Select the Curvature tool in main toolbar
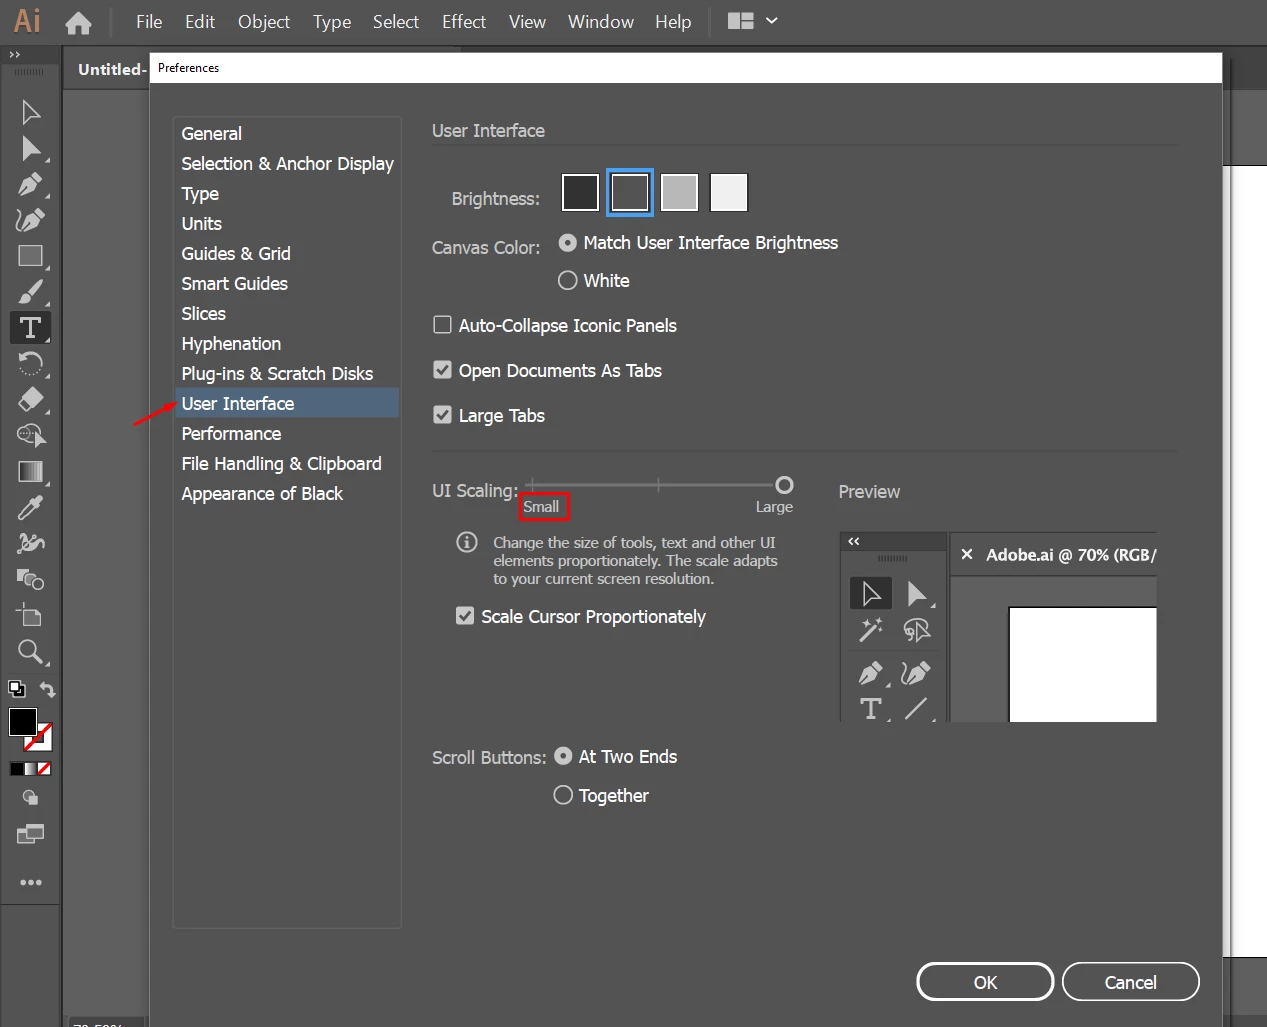 click(x=30, y=220)
